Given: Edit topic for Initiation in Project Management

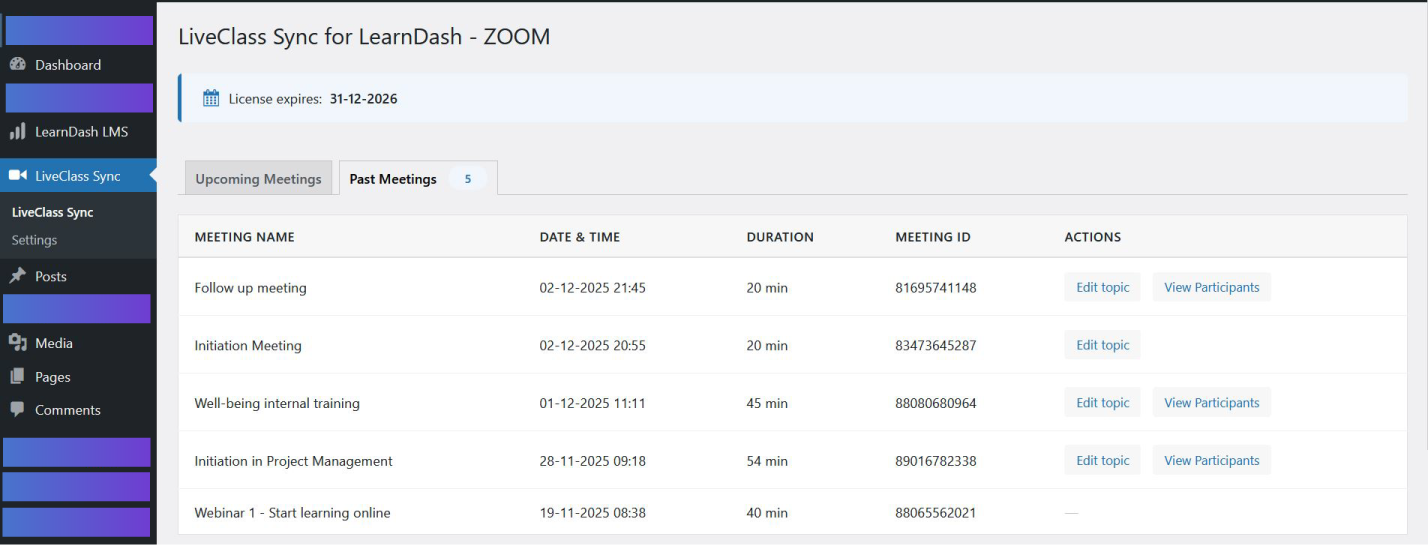Looking at the screenshot, I should (x=1102, y=461).
